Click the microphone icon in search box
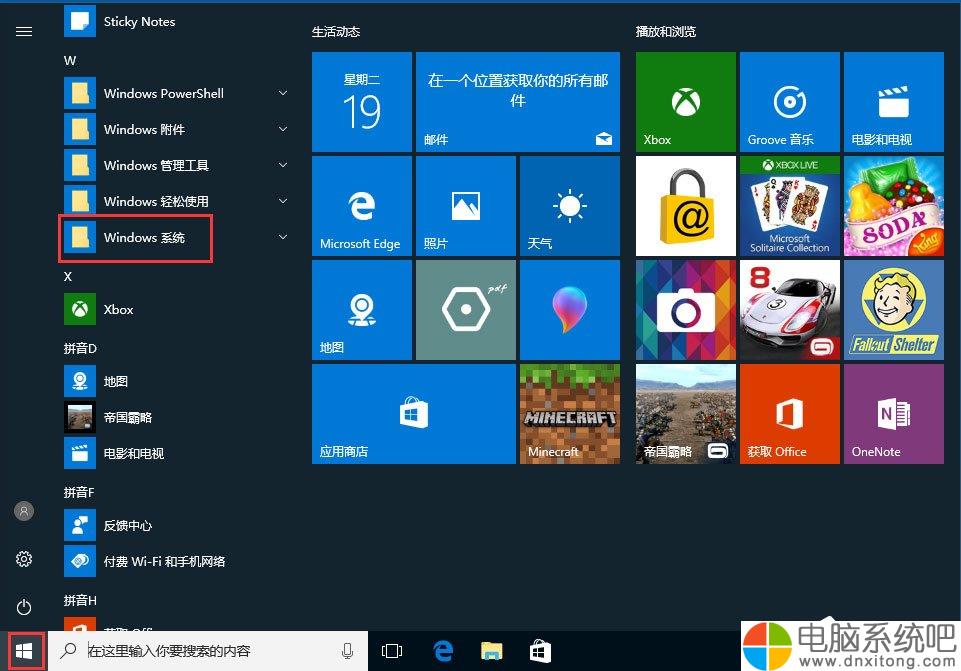 (348, 651)
